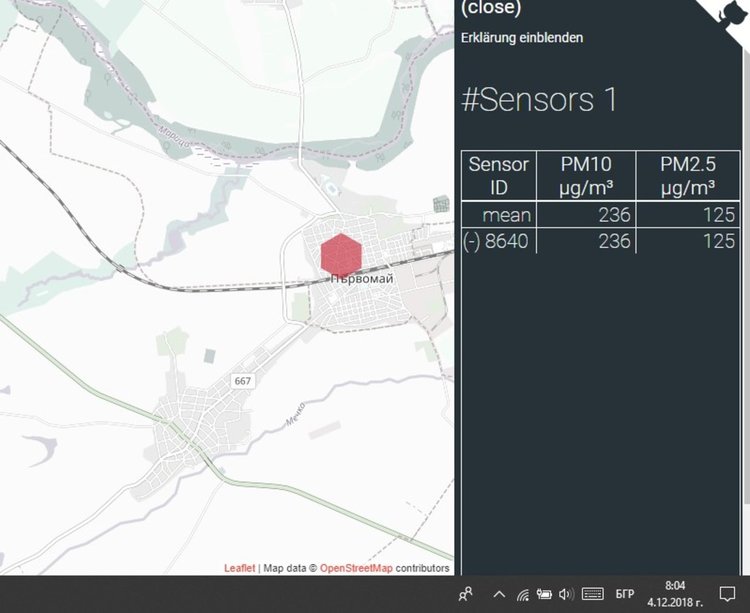Image resolution: width=750 pixels, height=613 pixels.
Task: Open the Action Center notification icon
Action: [x=727, y=594]
